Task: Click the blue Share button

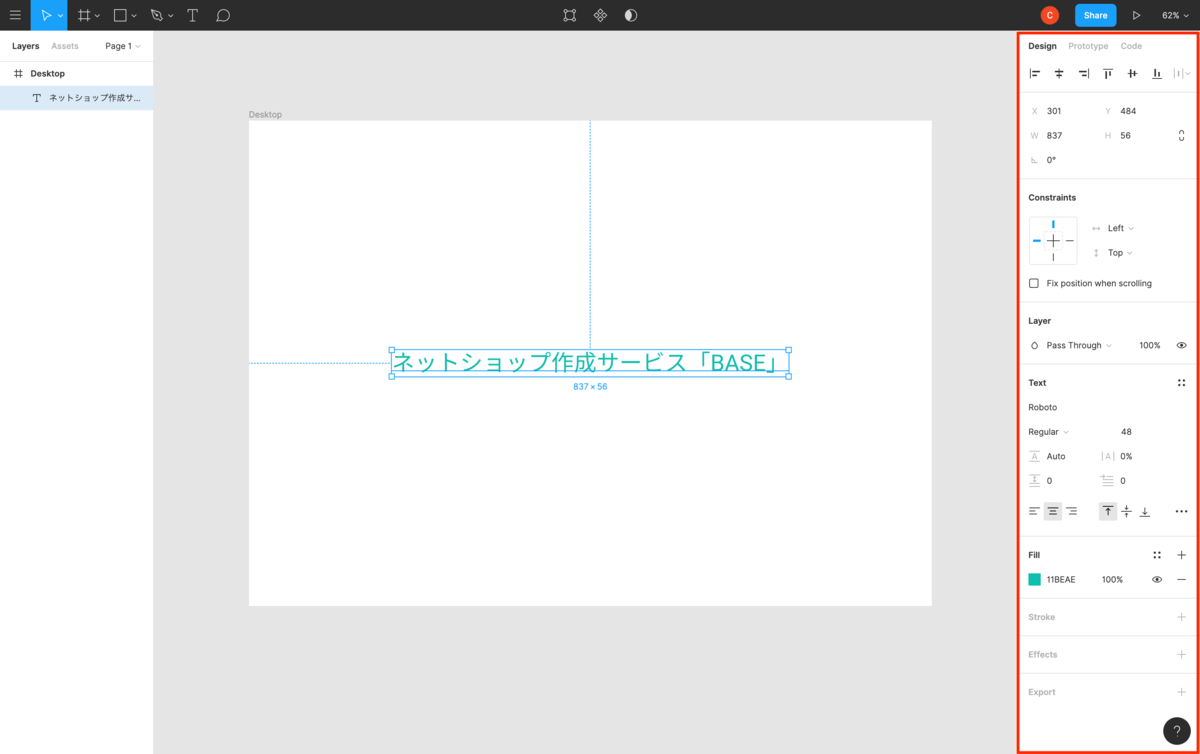Action: (1095, 15)
